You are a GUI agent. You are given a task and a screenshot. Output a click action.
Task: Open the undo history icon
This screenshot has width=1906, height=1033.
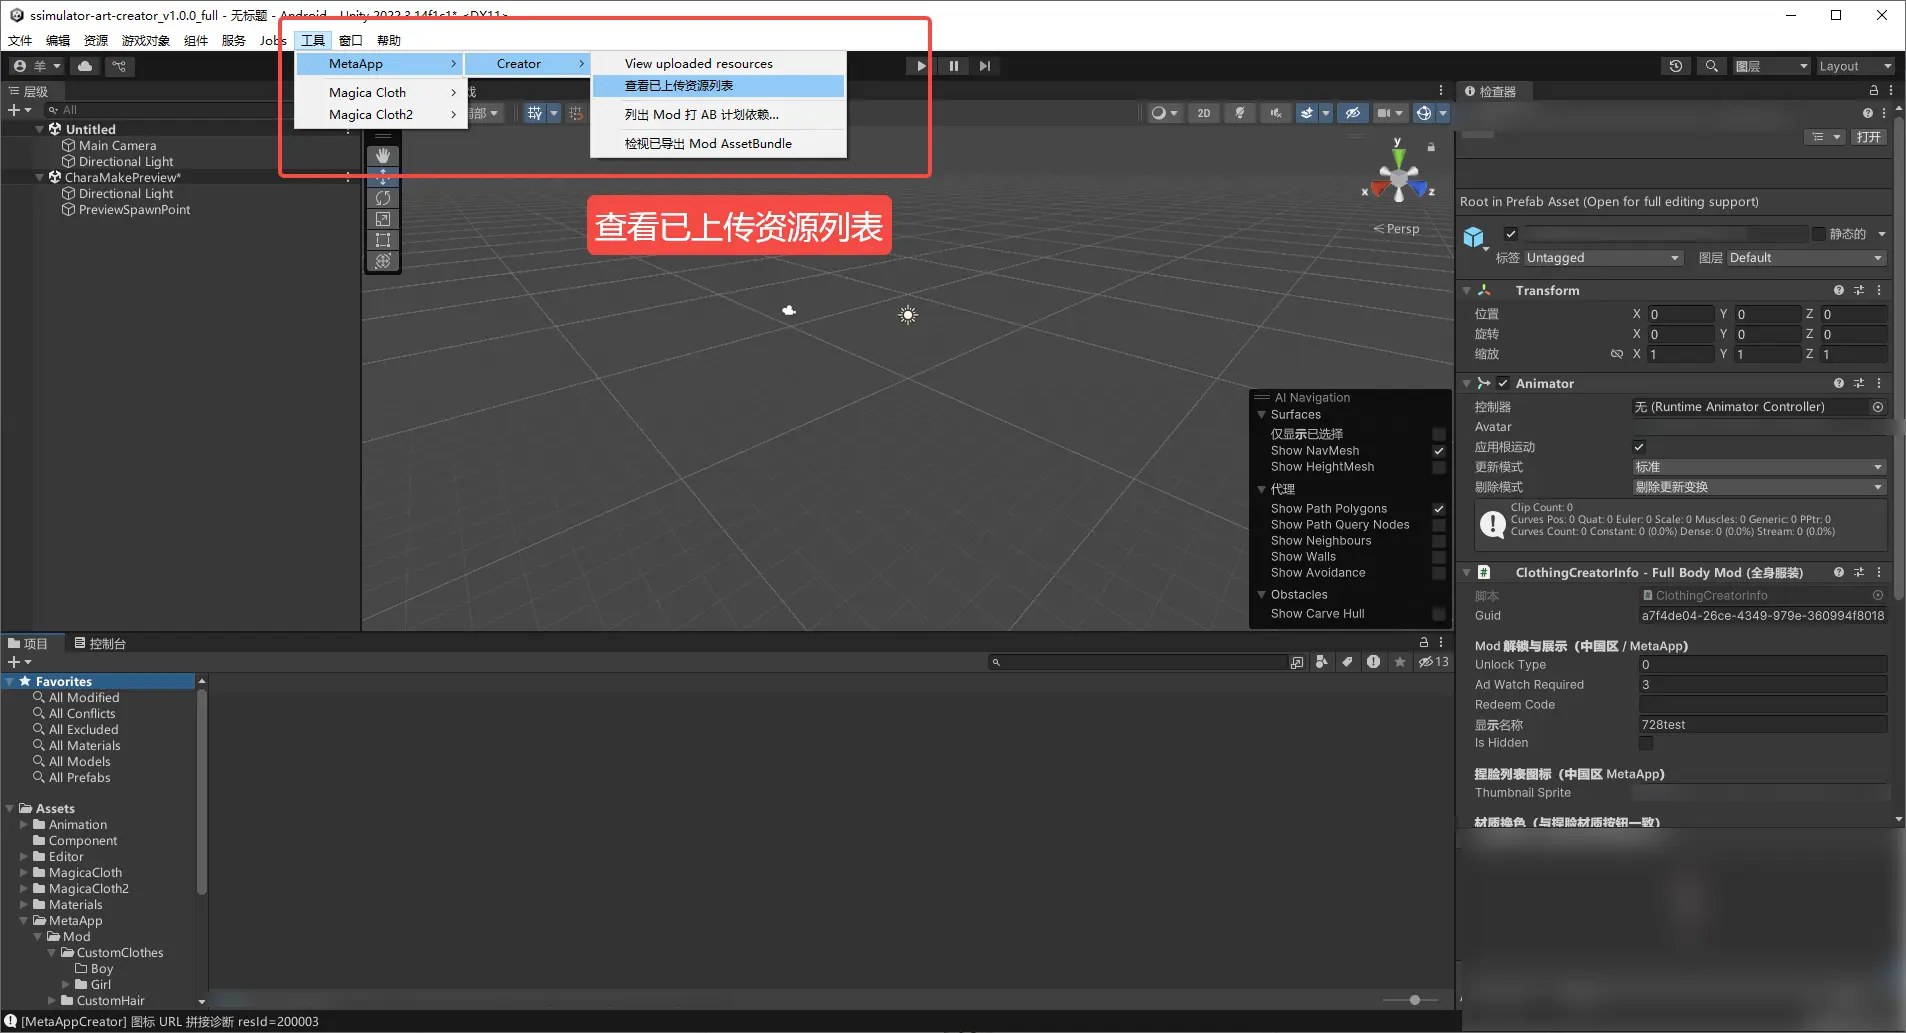[x=1676, y=66]
